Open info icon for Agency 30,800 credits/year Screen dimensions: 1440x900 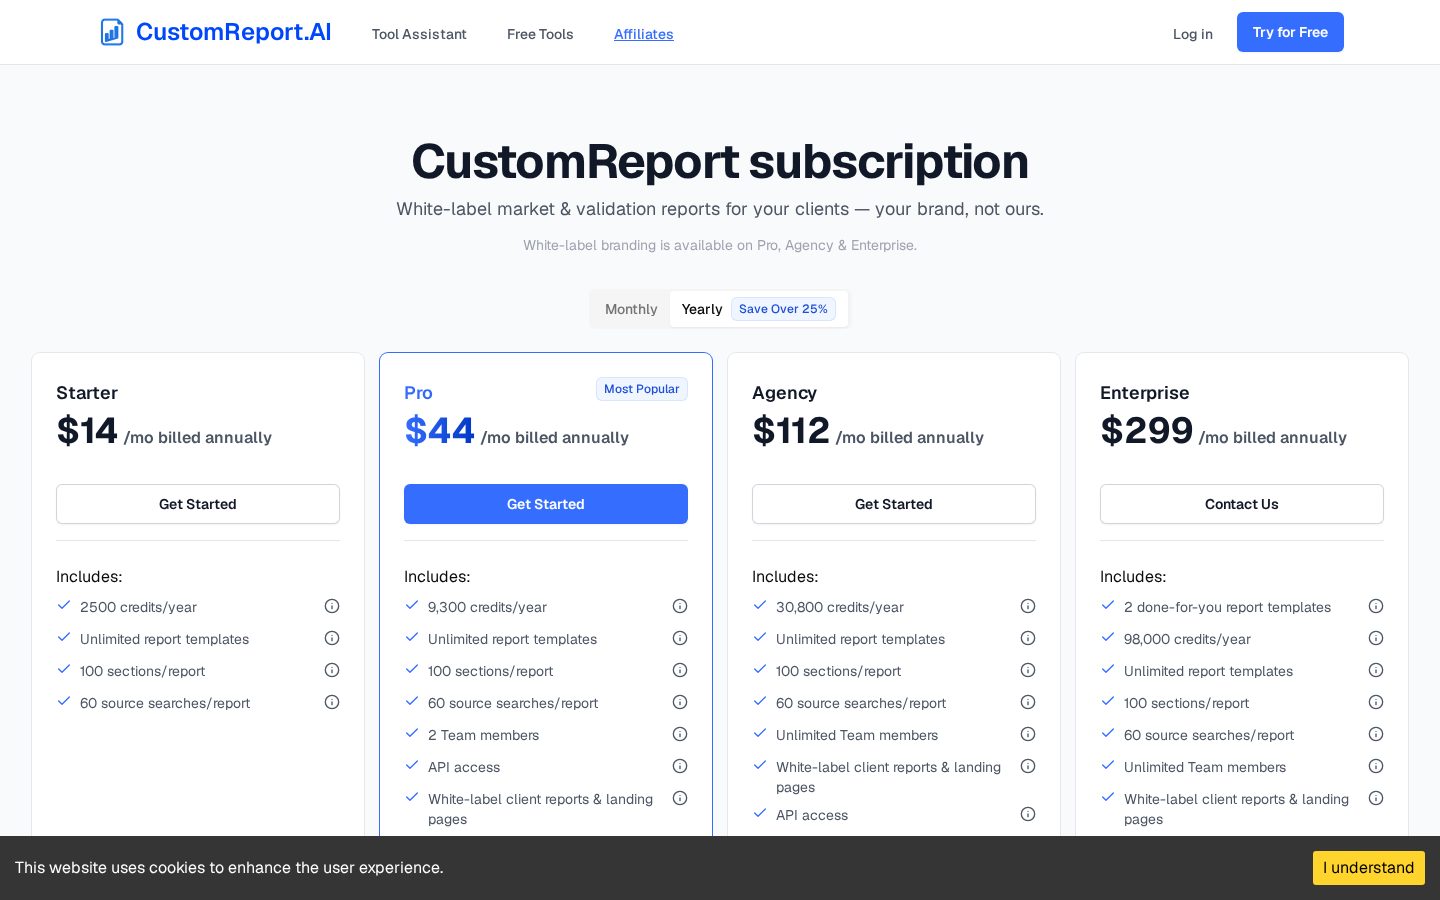coord(1028,606)
